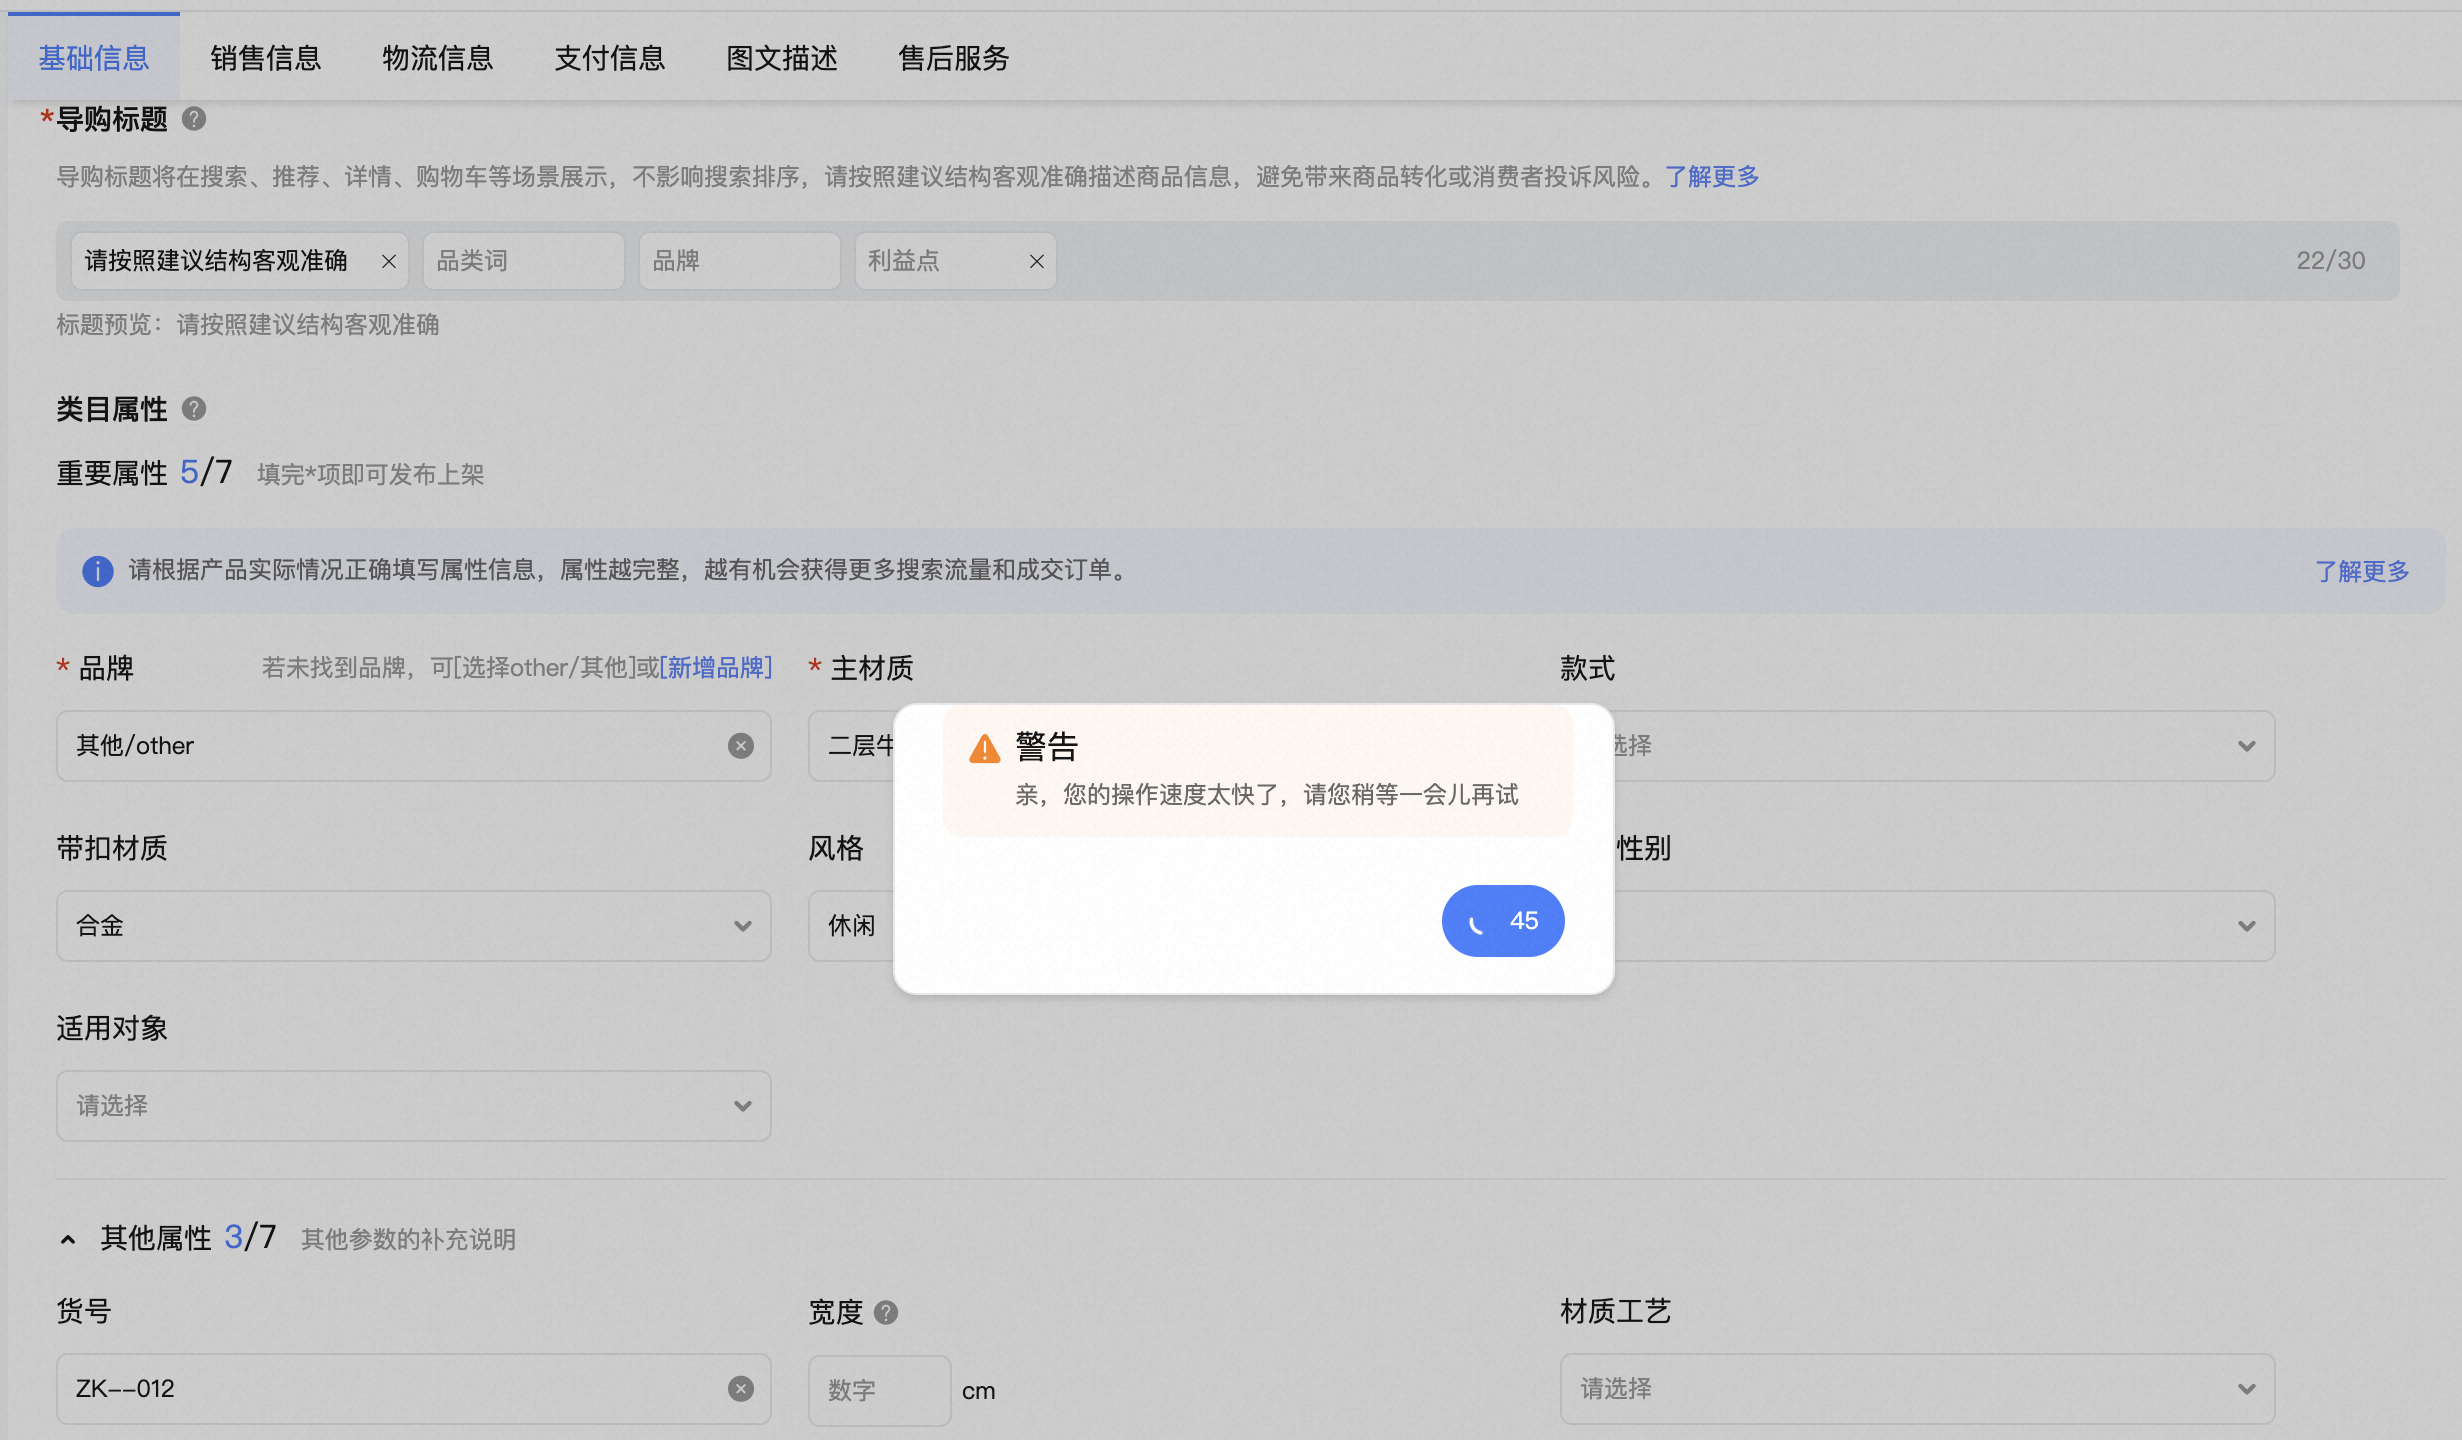Click the 品牌 title segment field
Image resolution: width=2462 pixels, height=1440 pixels.
(740, 261)
